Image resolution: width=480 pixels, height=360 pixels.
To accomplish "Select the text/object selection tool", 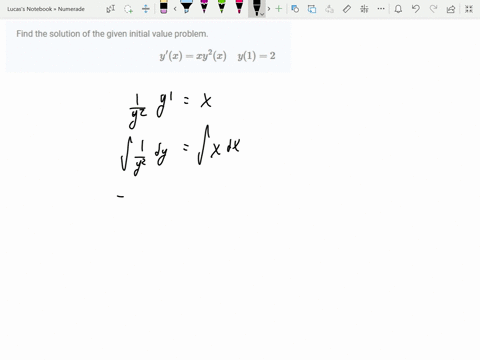I will click(111, 9).
